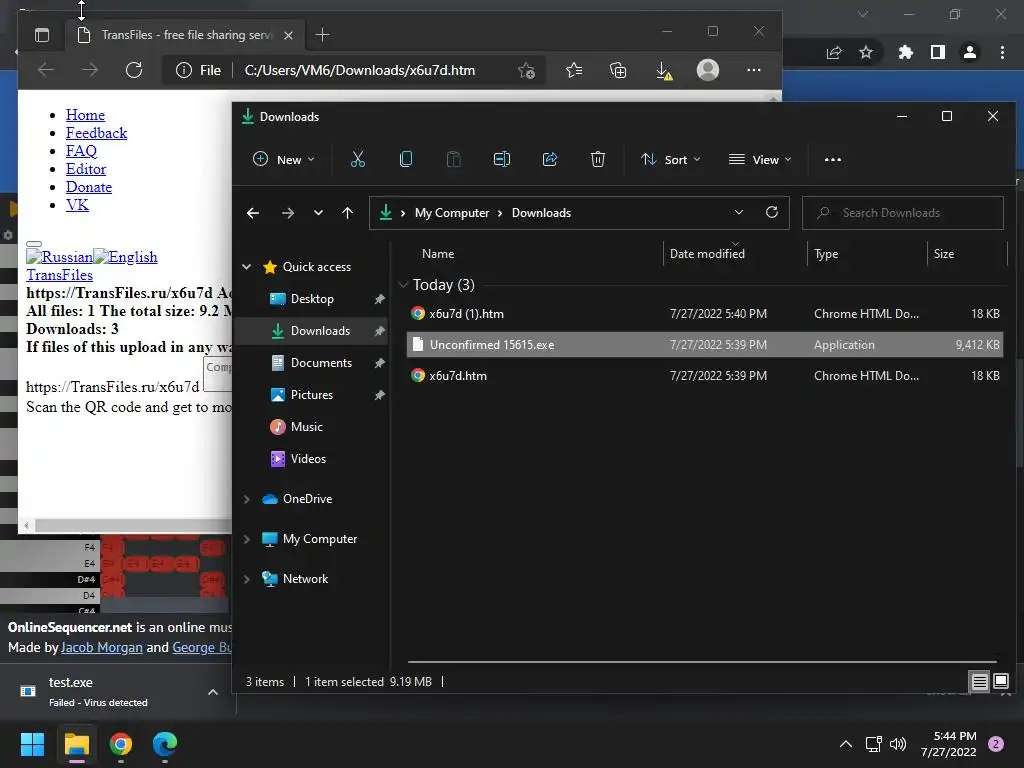Expand the address bar history dropdown
This screenshot has width=1024, height=768.
[x=739, y=212]
